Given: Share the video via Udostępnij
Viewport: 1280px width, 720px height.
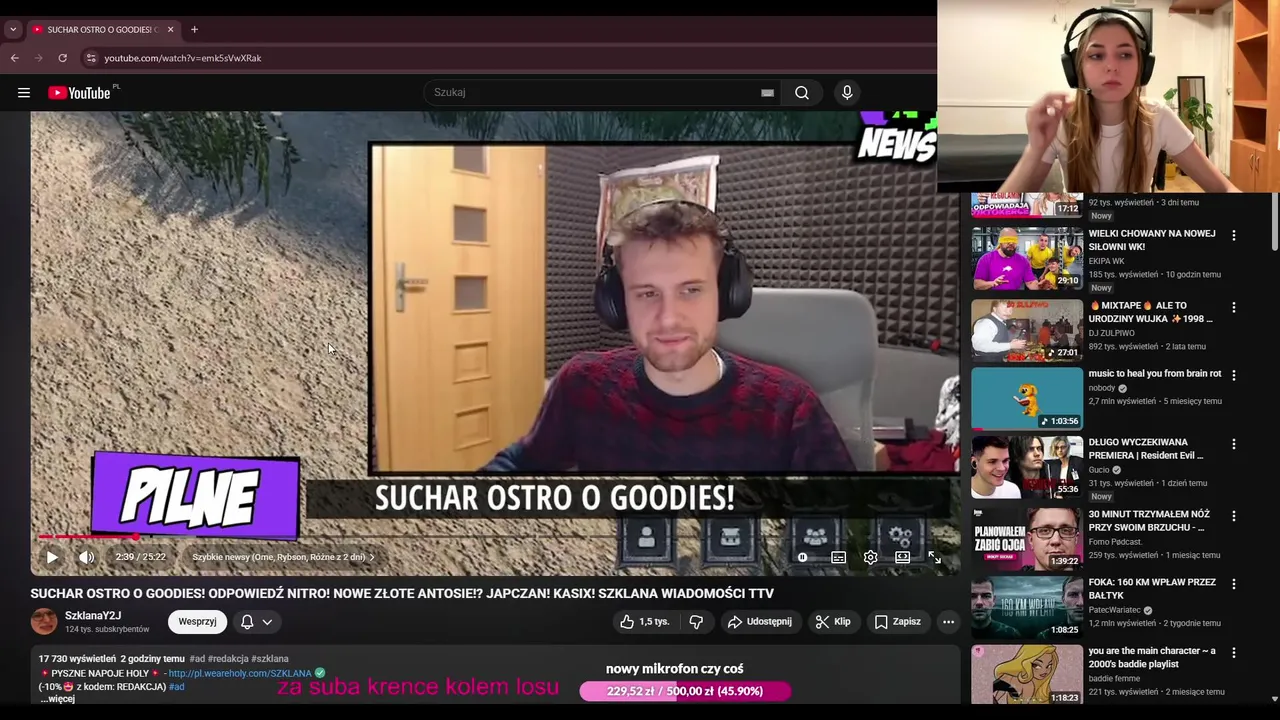Looking at the screenshot, I should 759,622.
